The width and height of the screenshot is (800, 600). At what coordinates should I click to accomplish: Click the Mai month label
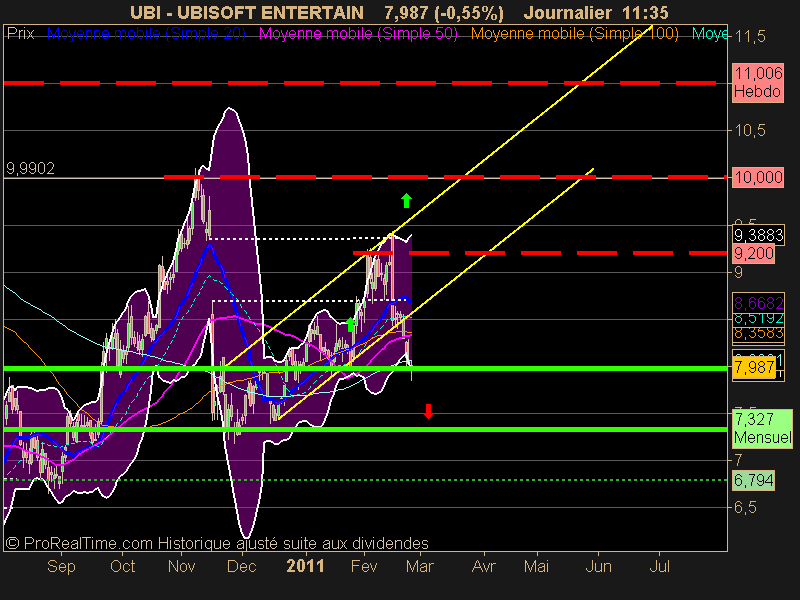537,566
